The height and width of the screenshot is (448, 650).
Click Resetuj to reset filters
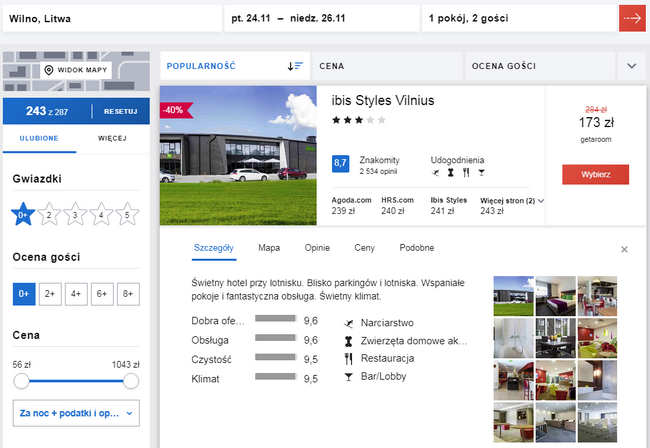pos(121,110)
